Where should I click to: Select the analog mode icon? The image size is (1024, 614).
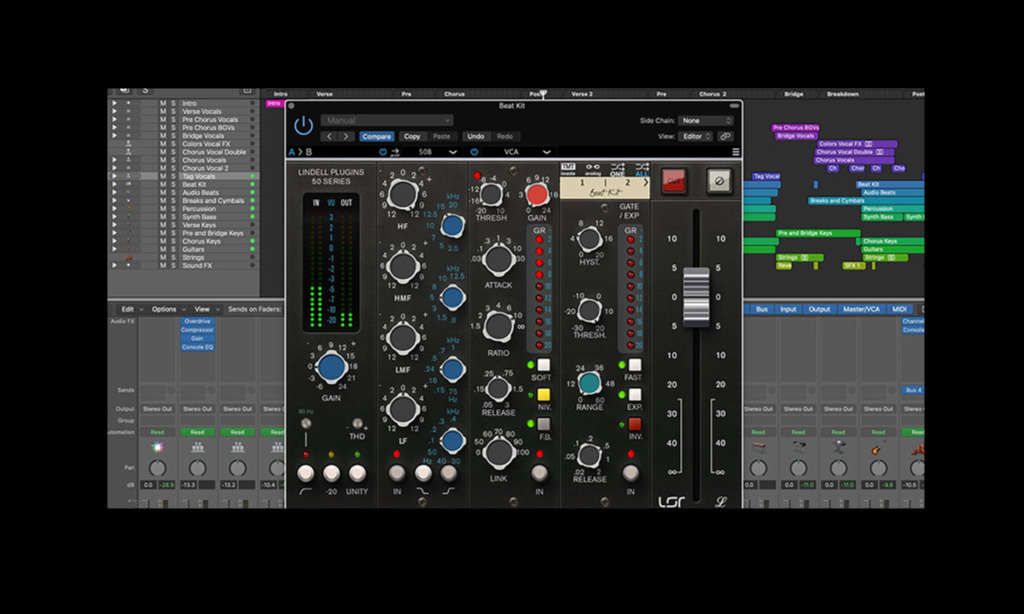592,169
